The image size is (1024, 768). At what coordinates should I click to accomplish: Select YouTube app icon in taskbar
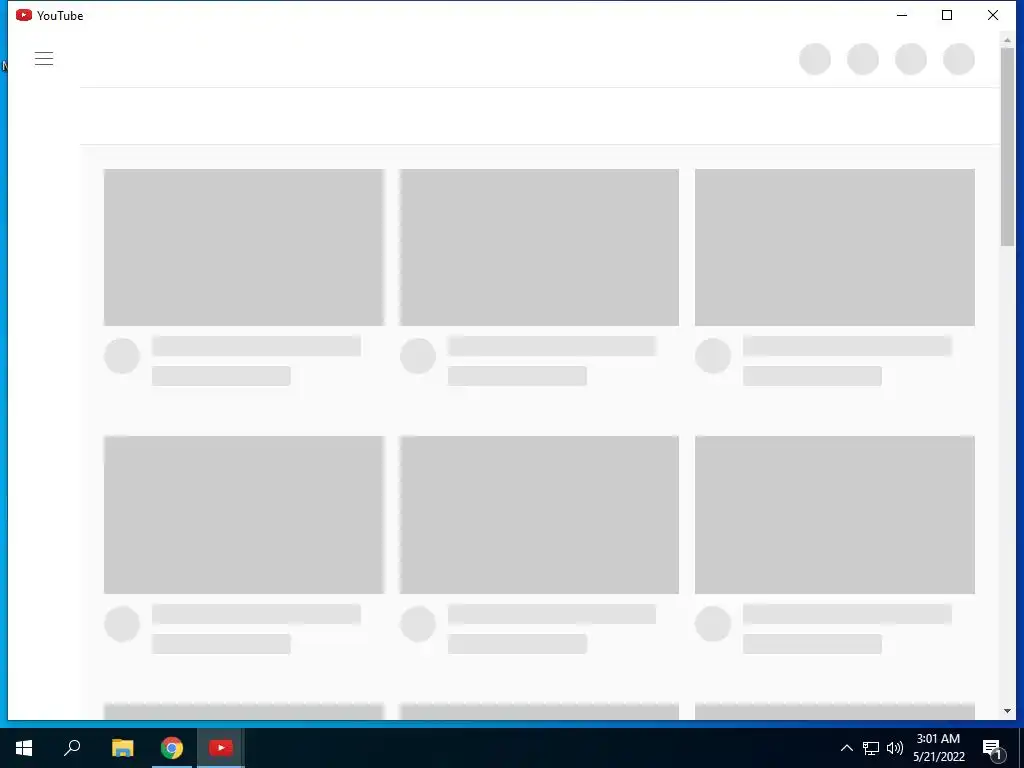(x=221, y=748)
